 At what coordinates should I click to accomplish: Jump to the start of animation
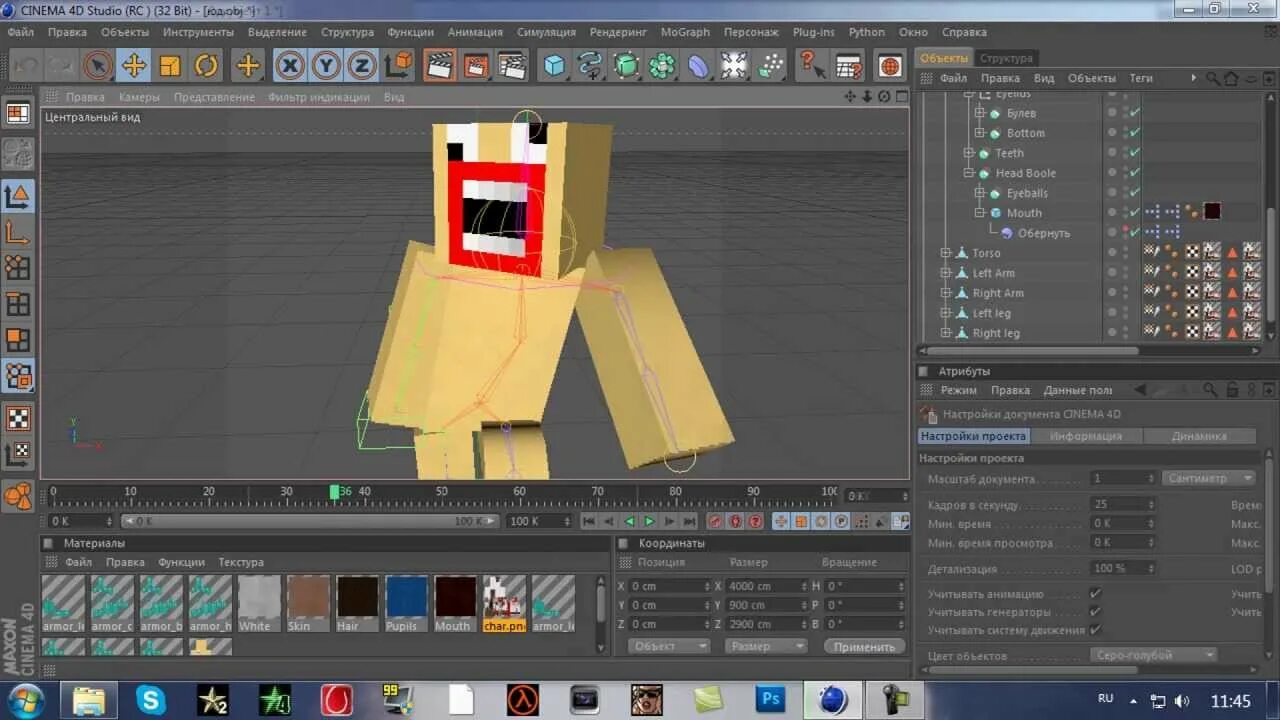pyautogui.click(x=589, y=521)
